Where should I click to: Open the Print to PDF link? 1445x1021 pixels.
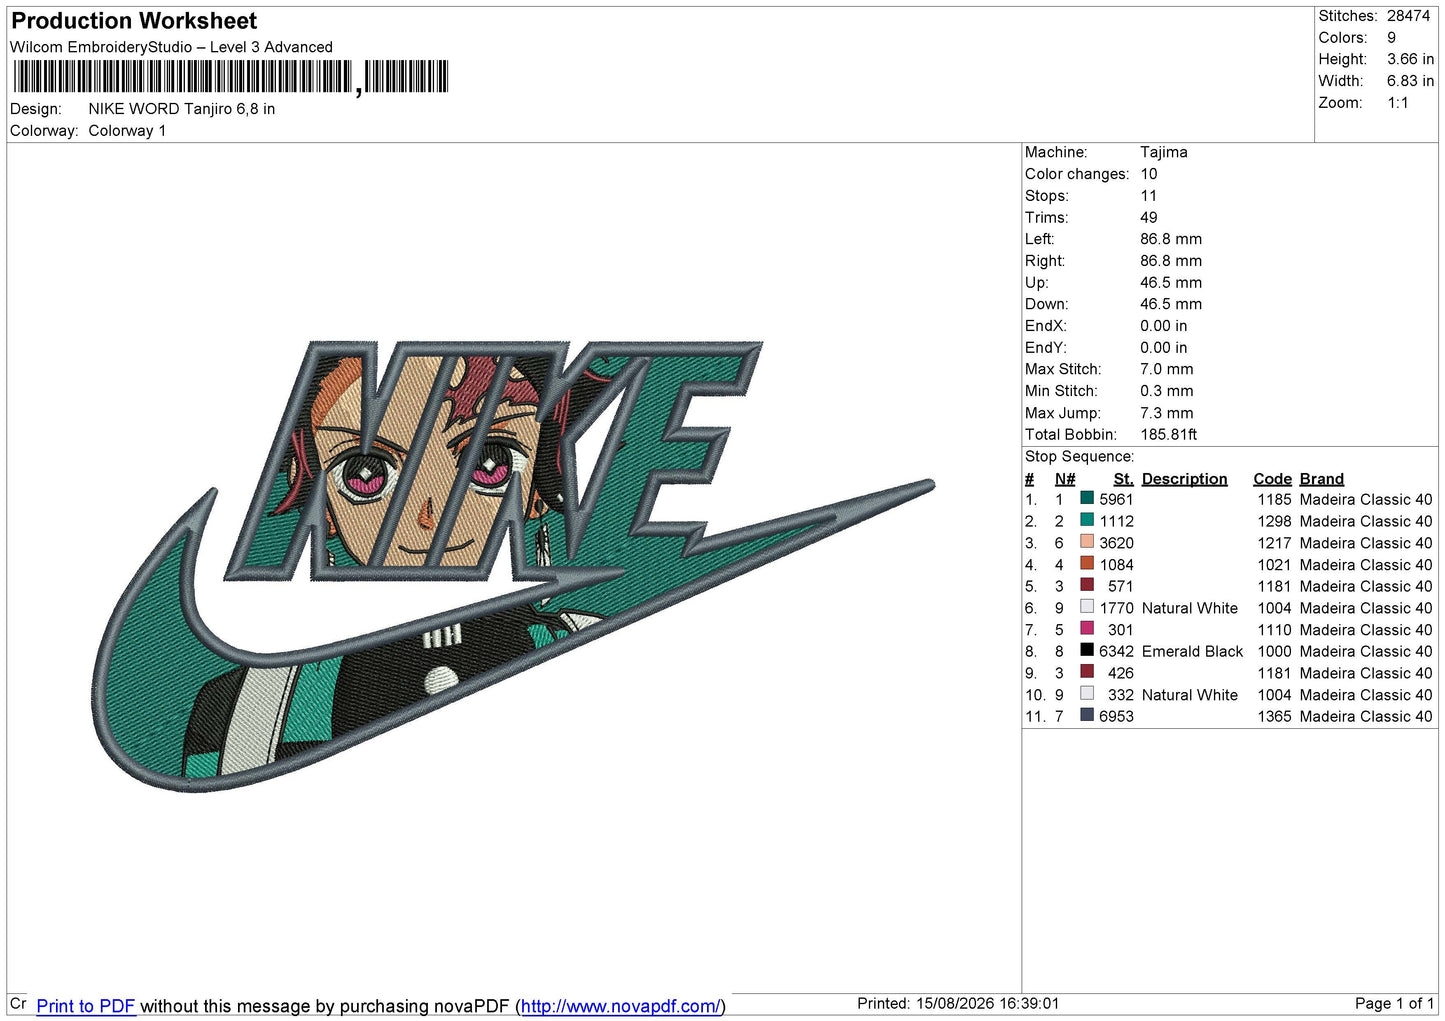(85, 1006)
